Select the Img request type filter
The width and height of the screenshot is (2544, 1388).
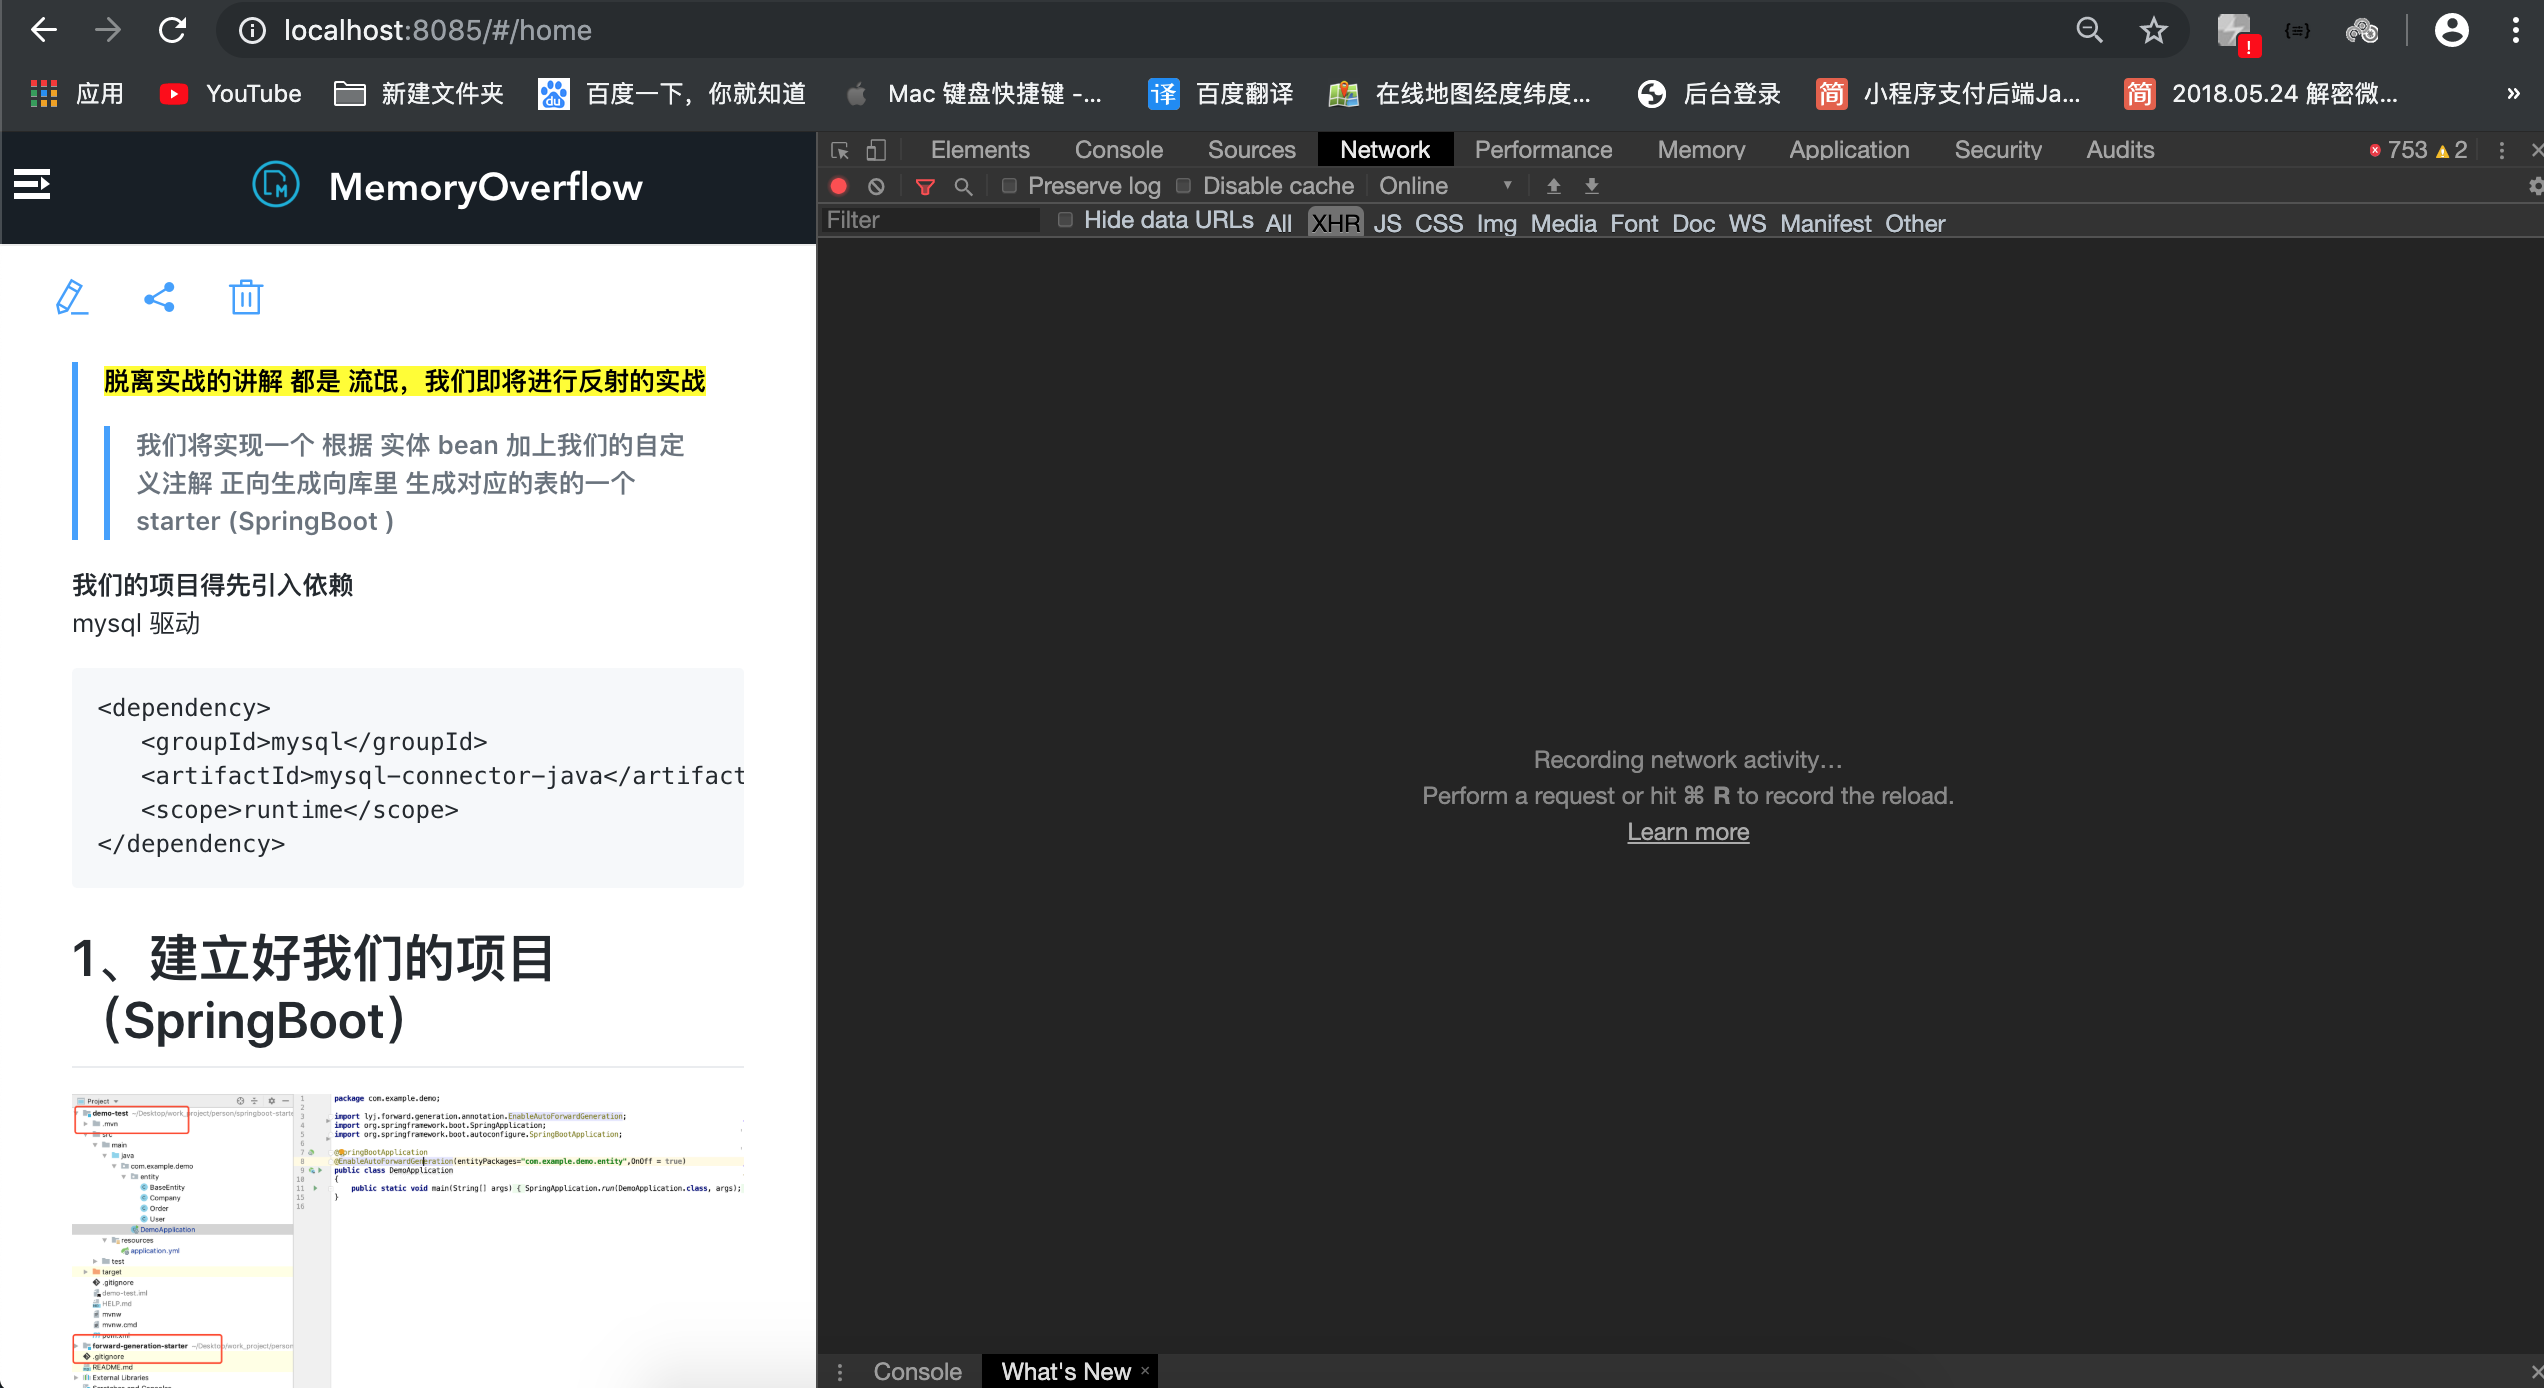coord(1496,223)
